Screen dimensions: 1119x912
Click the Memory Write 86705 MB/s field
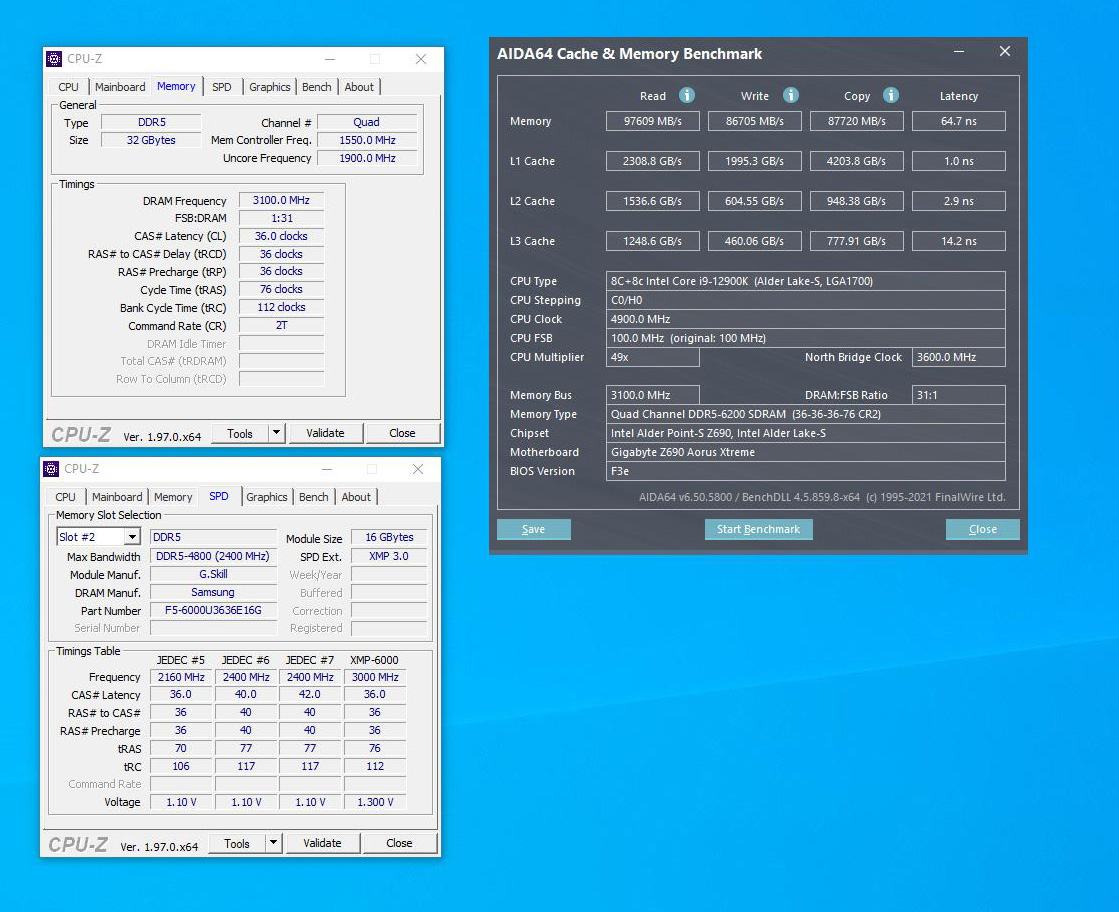click(755, 121)
